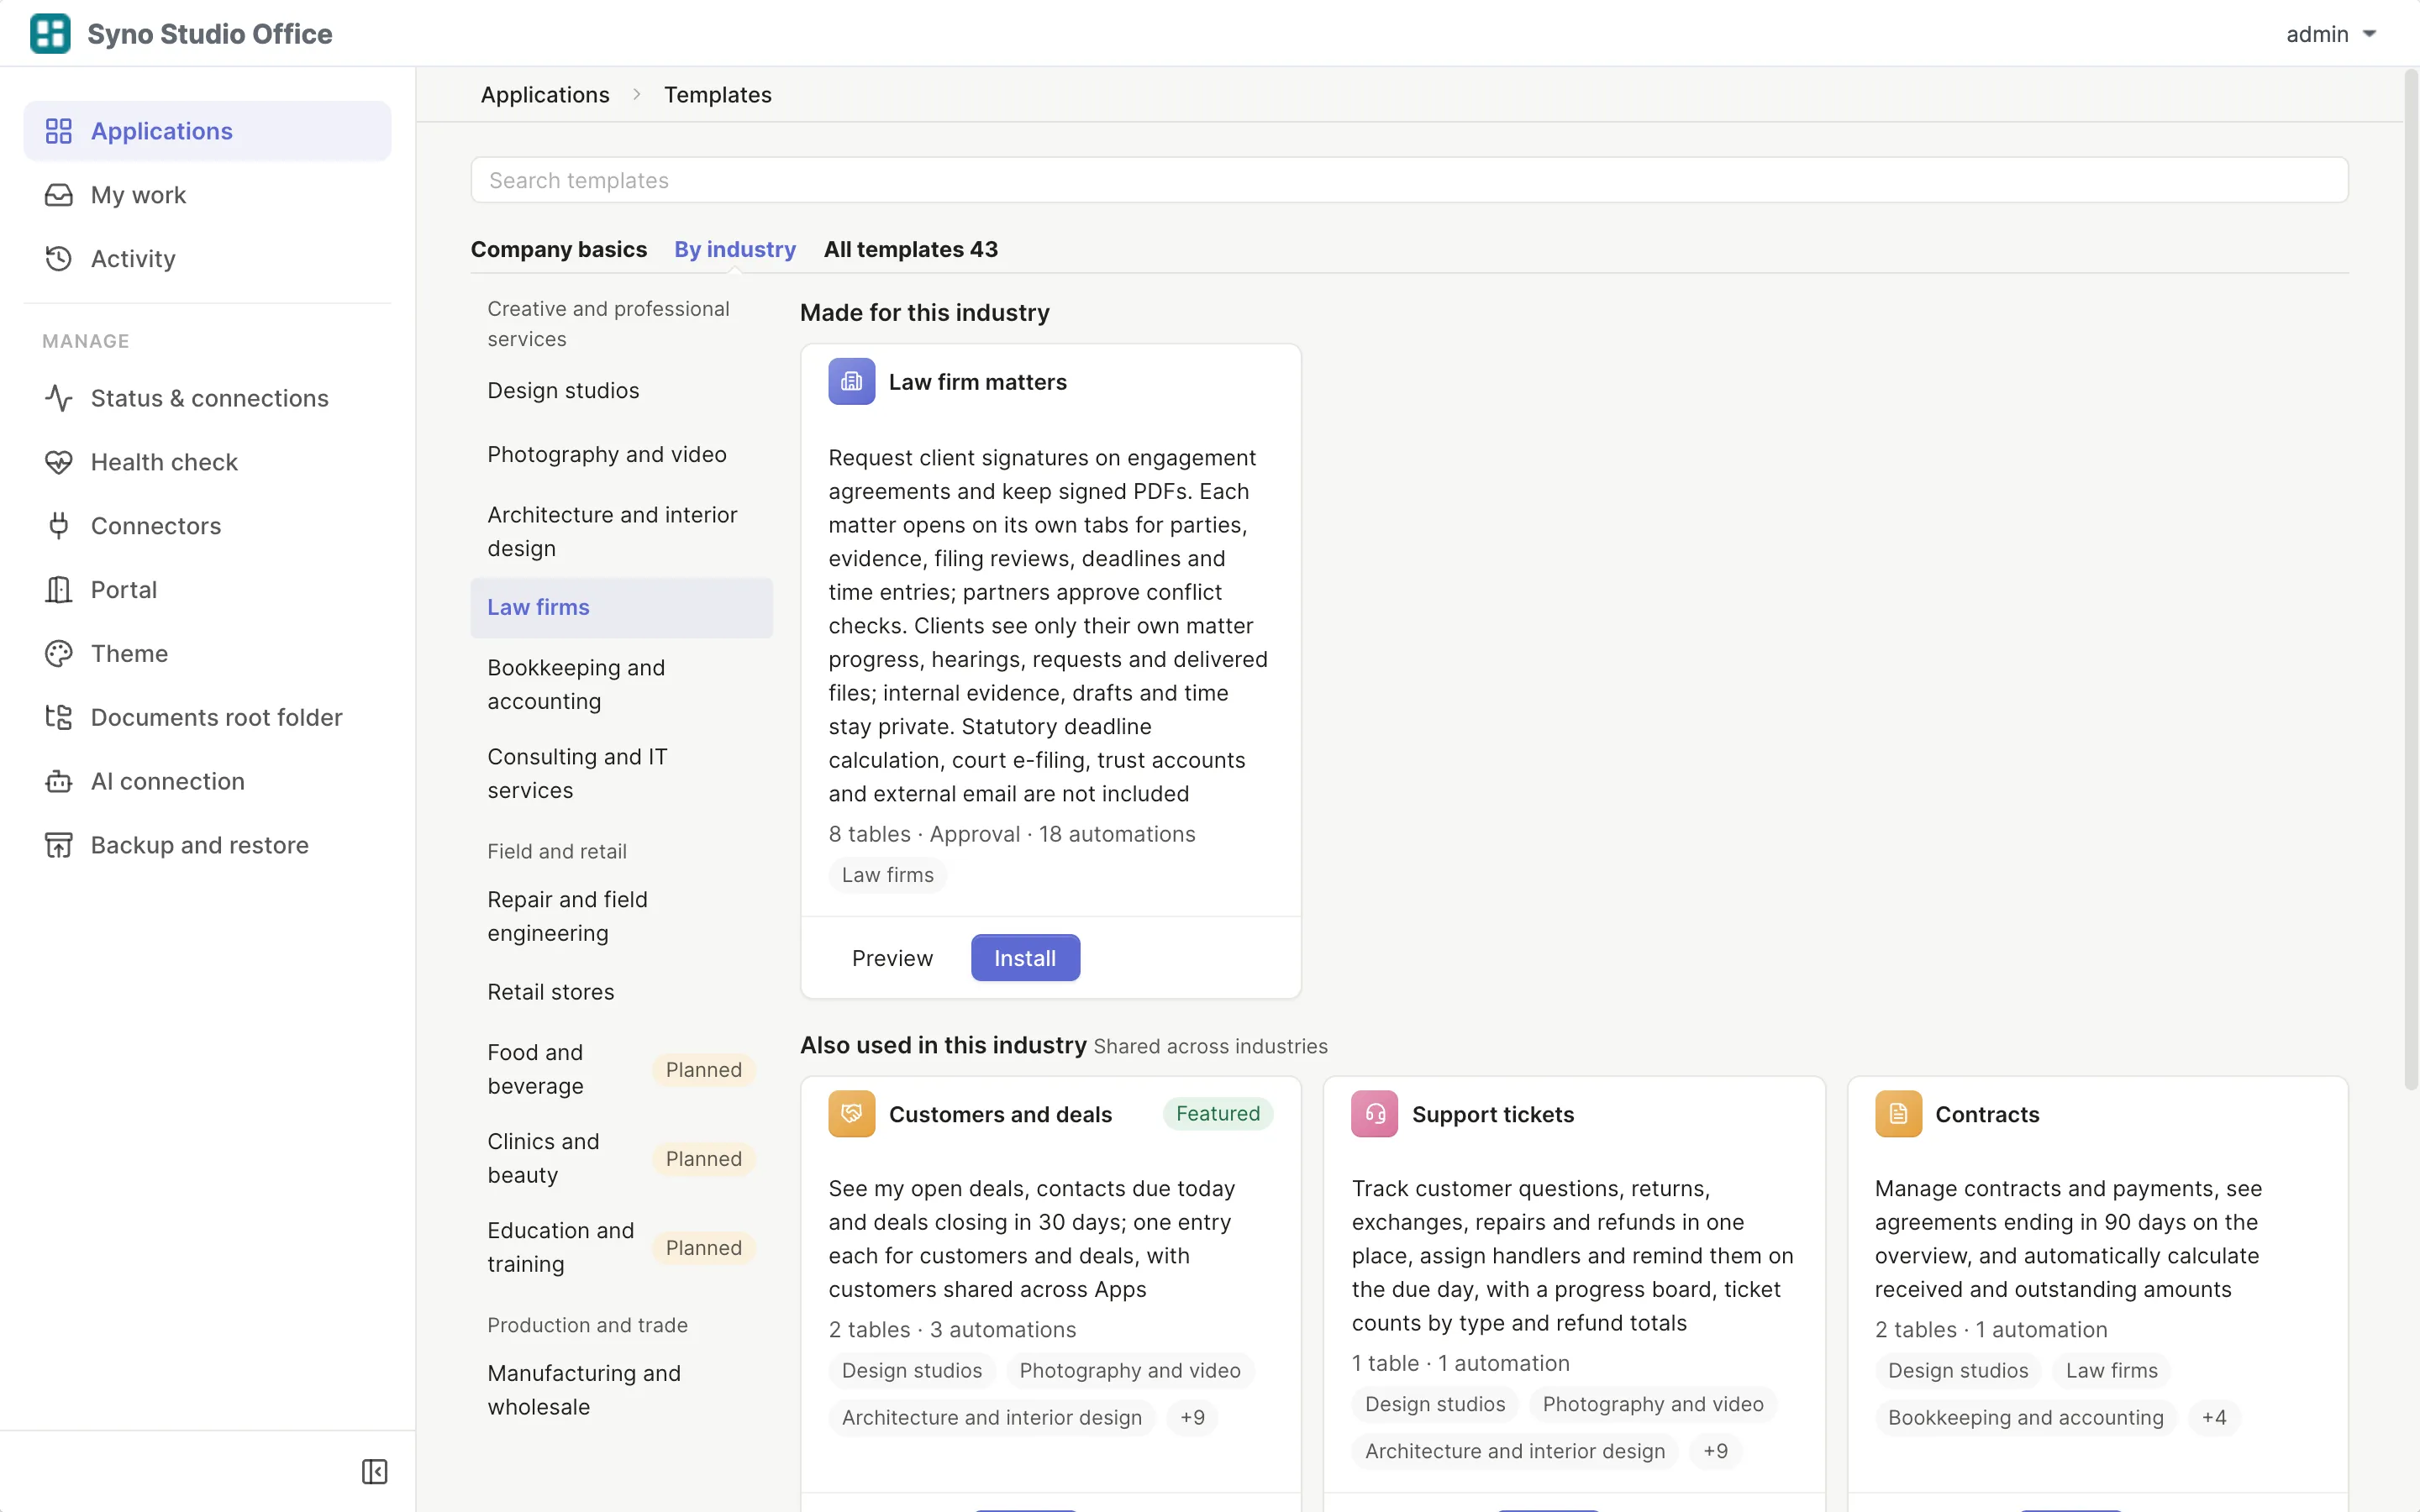The height and width of the screenshot is (1512, 2420).
Task: Click the My work inbox icon
Action: click(59, 195)
